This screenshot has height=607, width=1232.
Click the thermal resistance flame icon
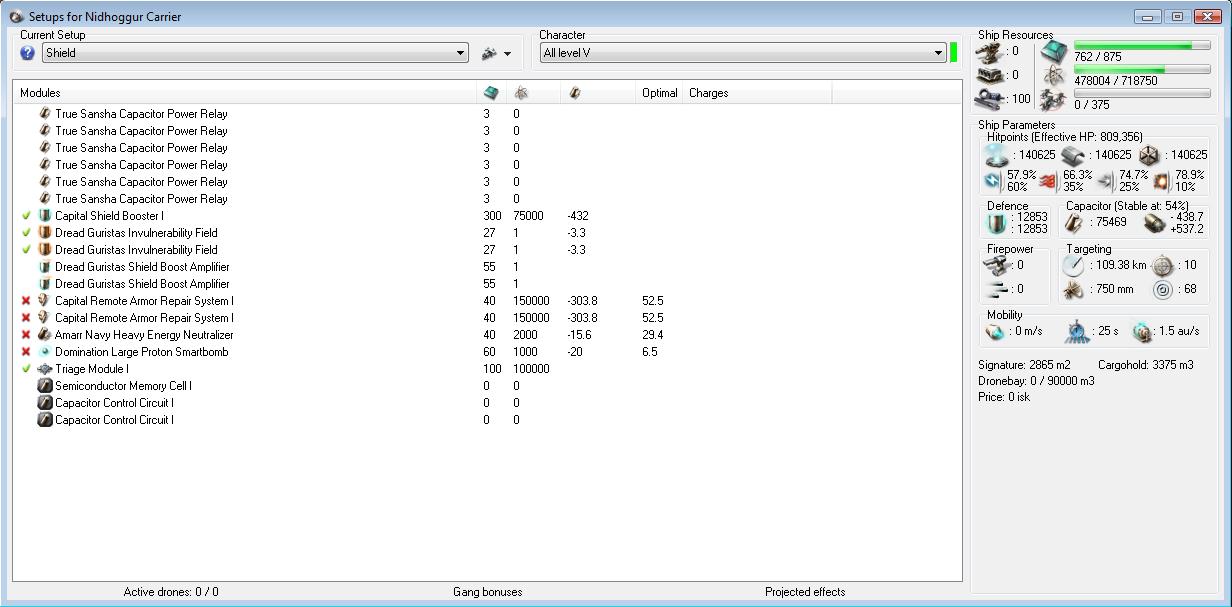(1049, 181)
